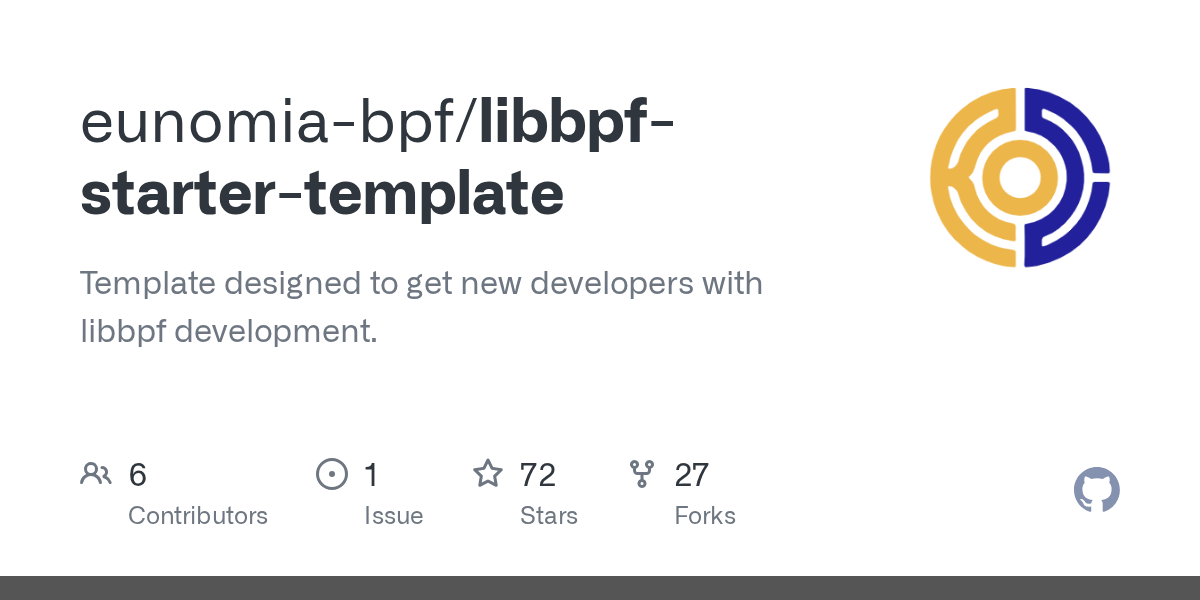Screen dimensions: 1200x600
Task: Click the star count 72
Action: 538,474
